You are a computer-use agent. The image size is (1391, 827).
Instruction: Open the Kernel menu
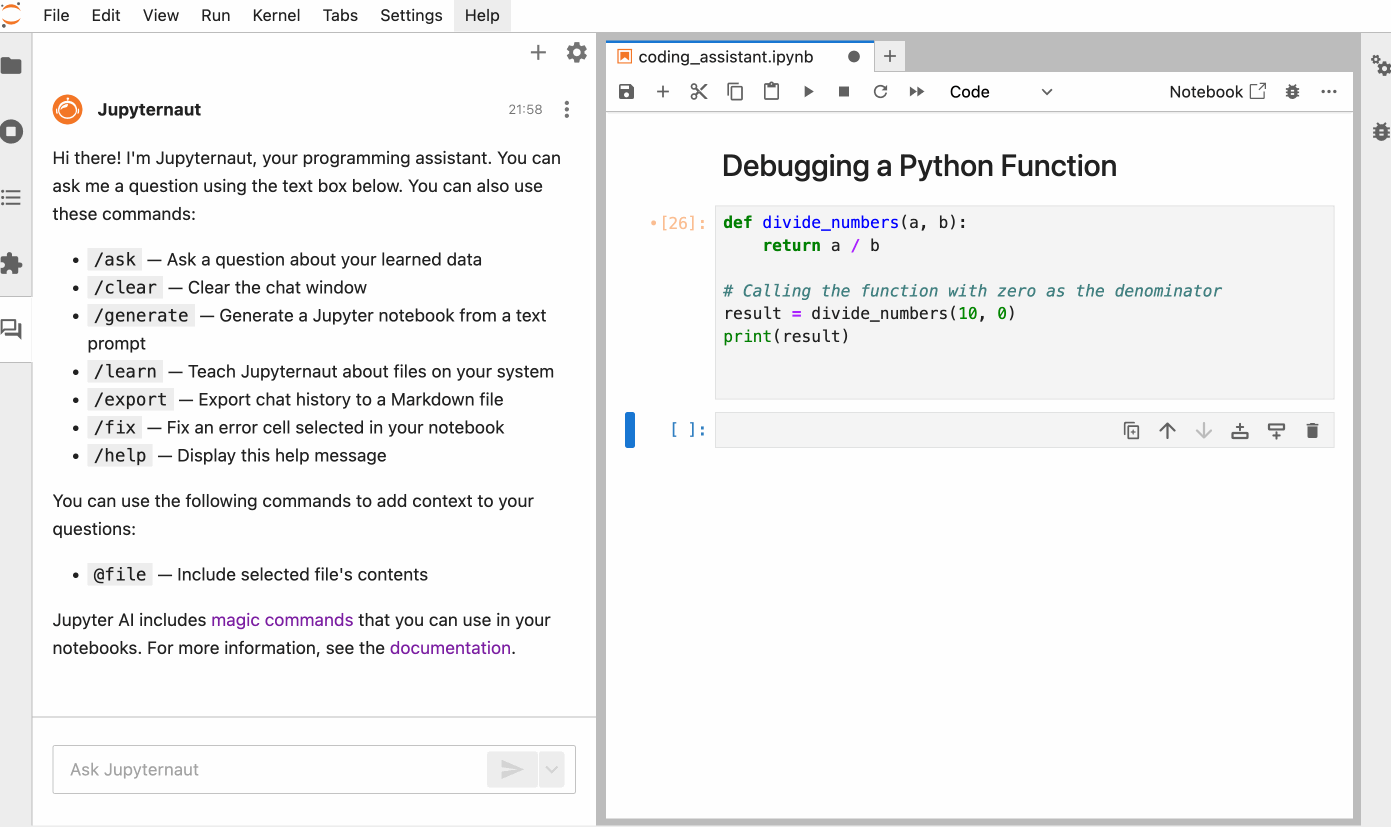click(x=276, y=15)
